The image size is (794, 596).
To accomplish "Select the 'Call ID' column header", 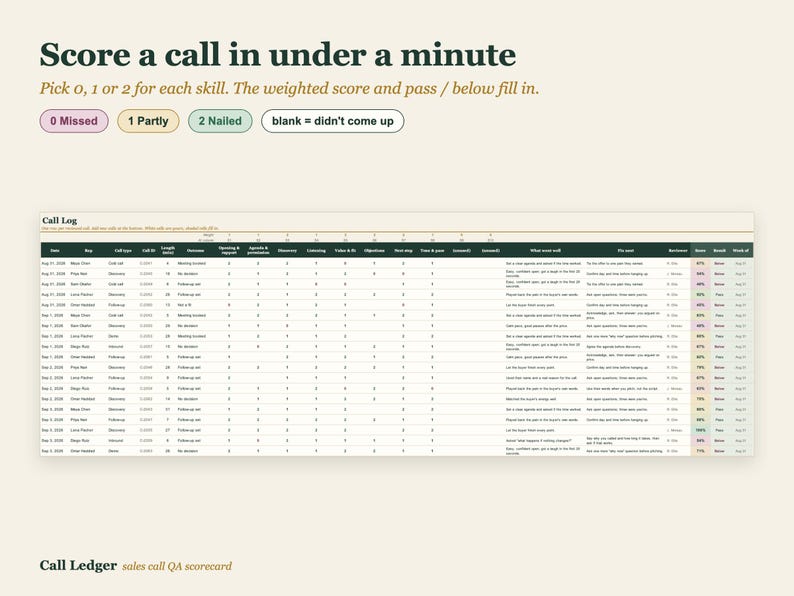I will click(x=148, y=250).
